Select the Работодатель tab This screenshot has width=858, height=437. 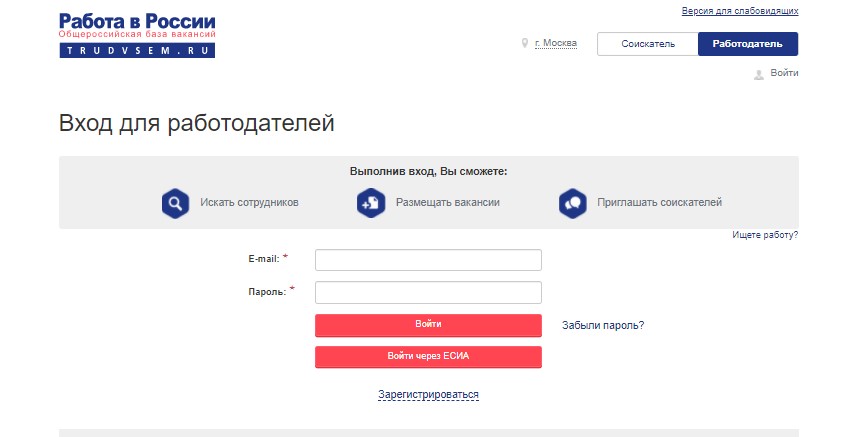tap(748, 44)
